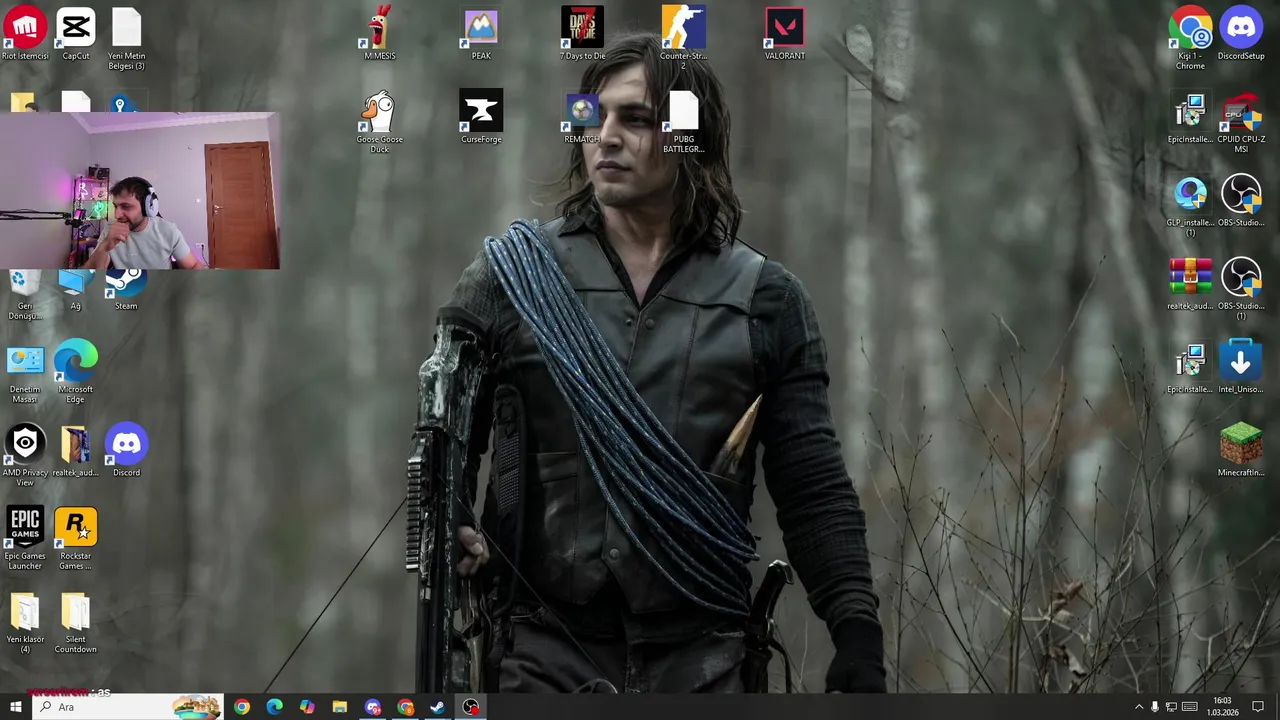The width and height of the screenshot is (1280, 720).
Task: Open the VALORANT desktop shortcut
Action: 785,33
